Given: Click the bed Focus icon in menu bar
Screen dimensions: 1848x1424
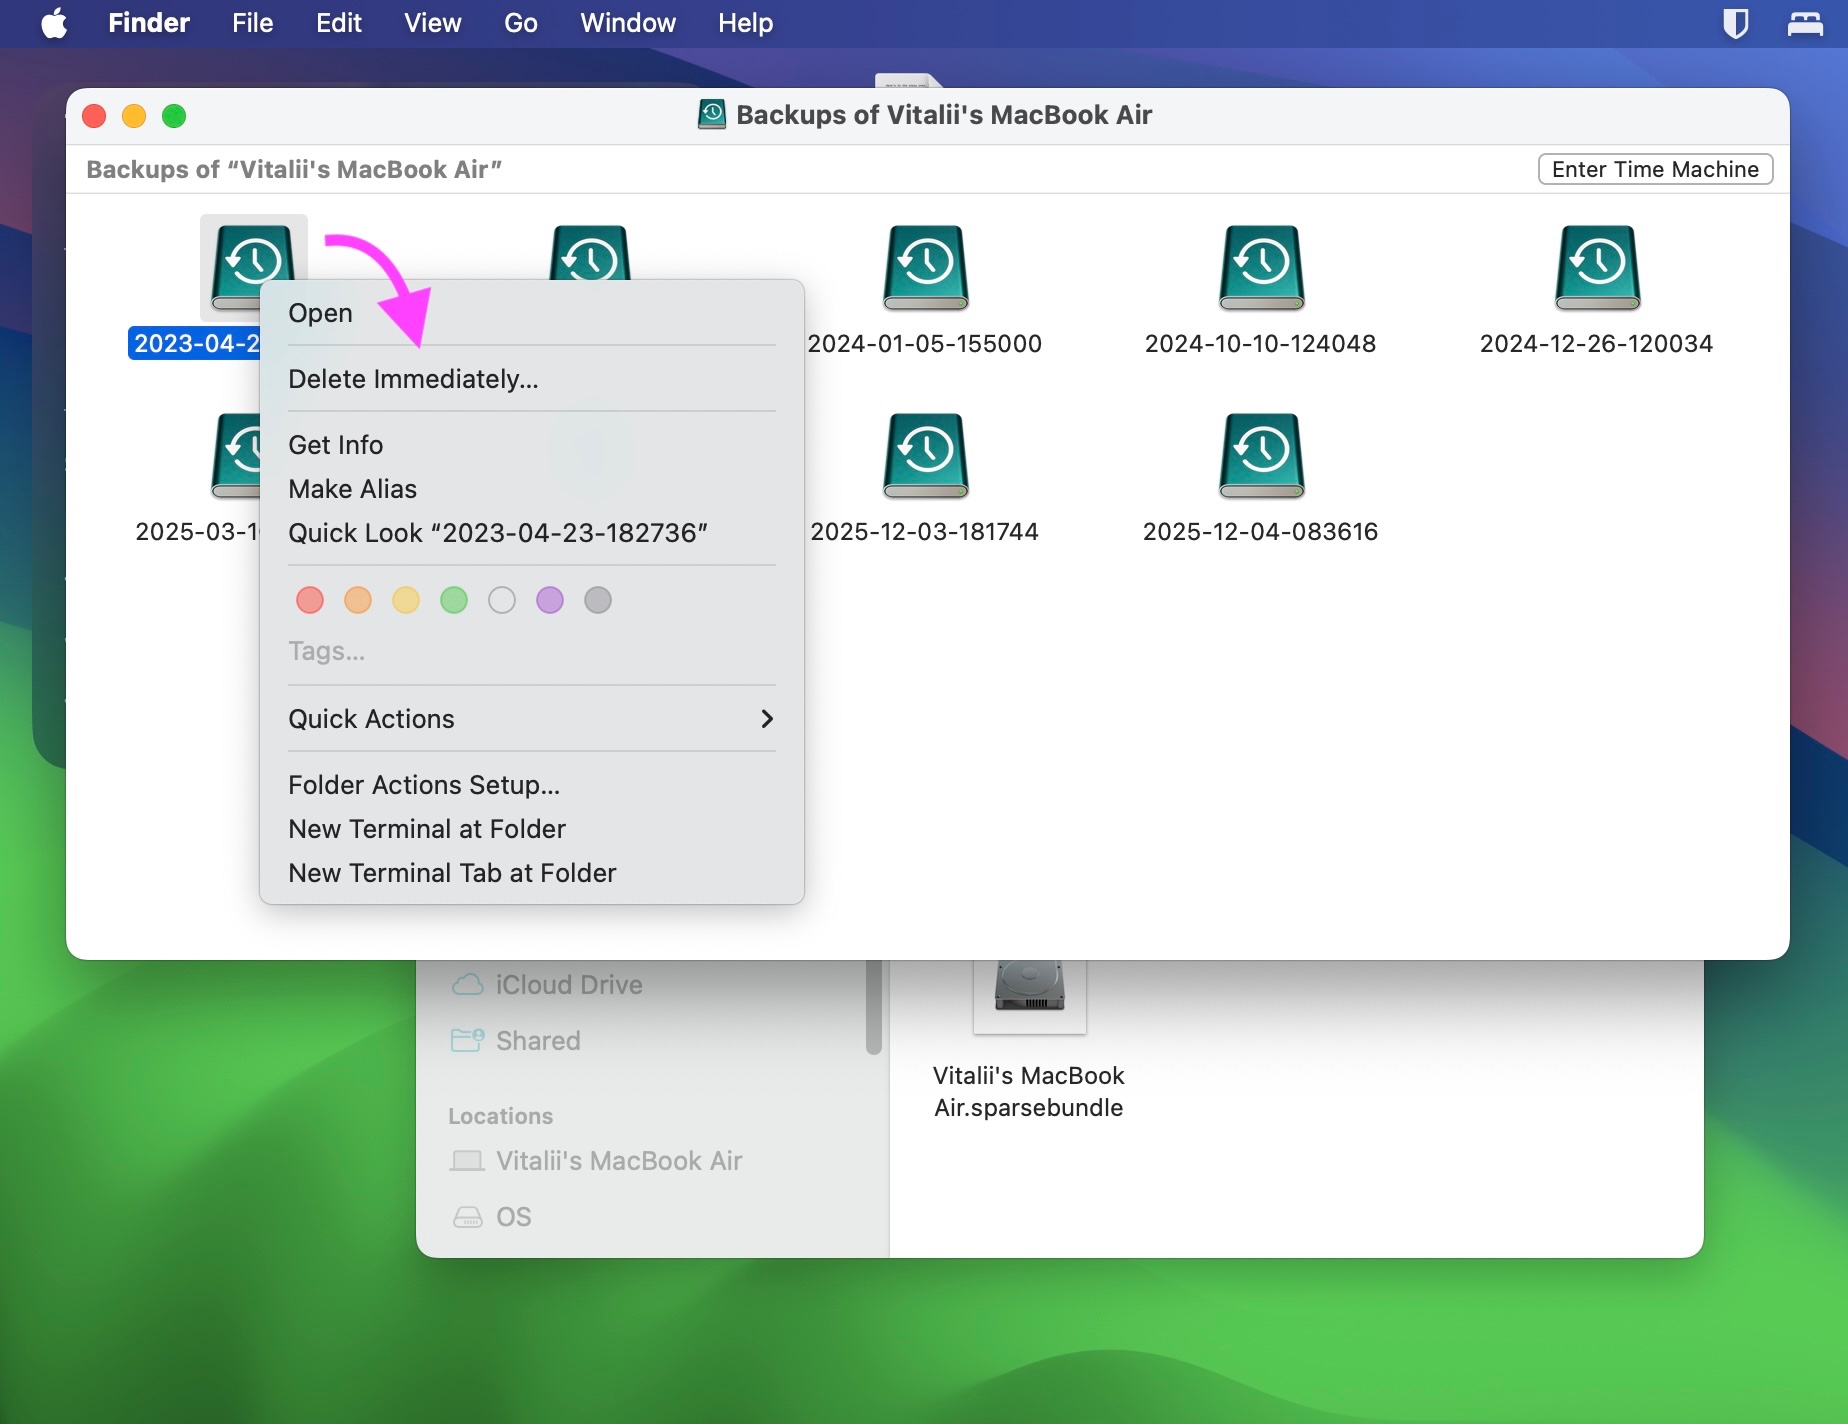Looking at the screenshot, I should [x=1805, y=23].
